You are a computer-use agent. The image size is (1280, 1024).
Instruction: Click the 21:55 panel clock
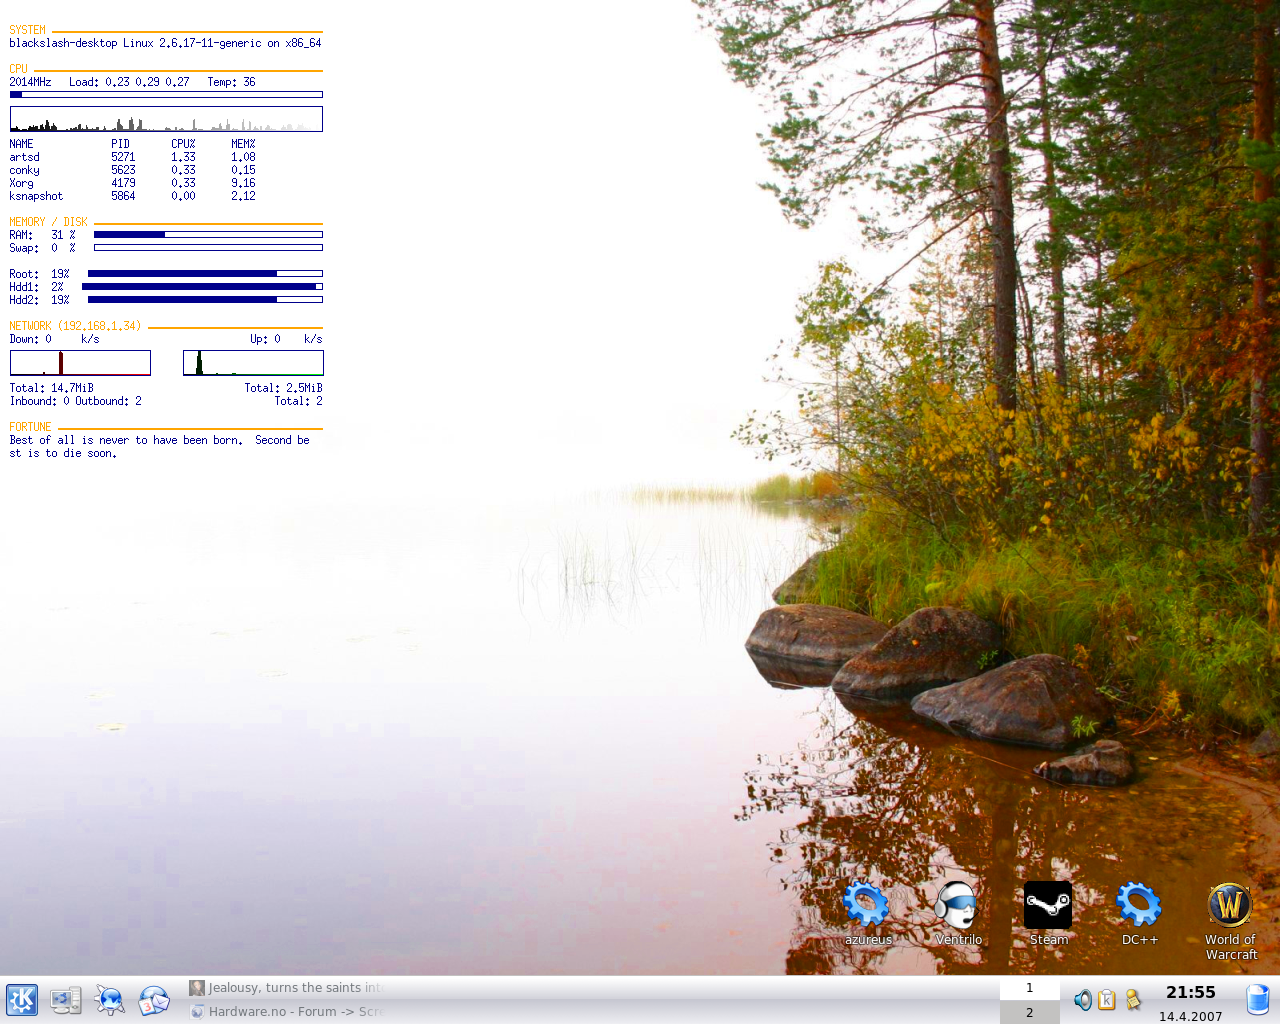tap(1190, 992)
